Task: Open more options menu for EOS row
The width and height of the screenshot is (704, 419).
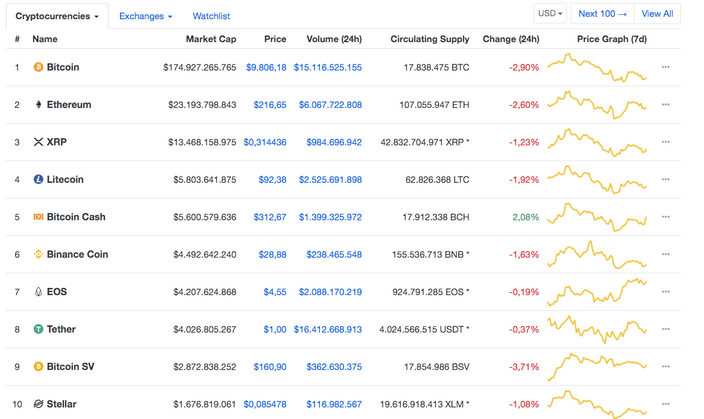Action: tap(666, 292)
